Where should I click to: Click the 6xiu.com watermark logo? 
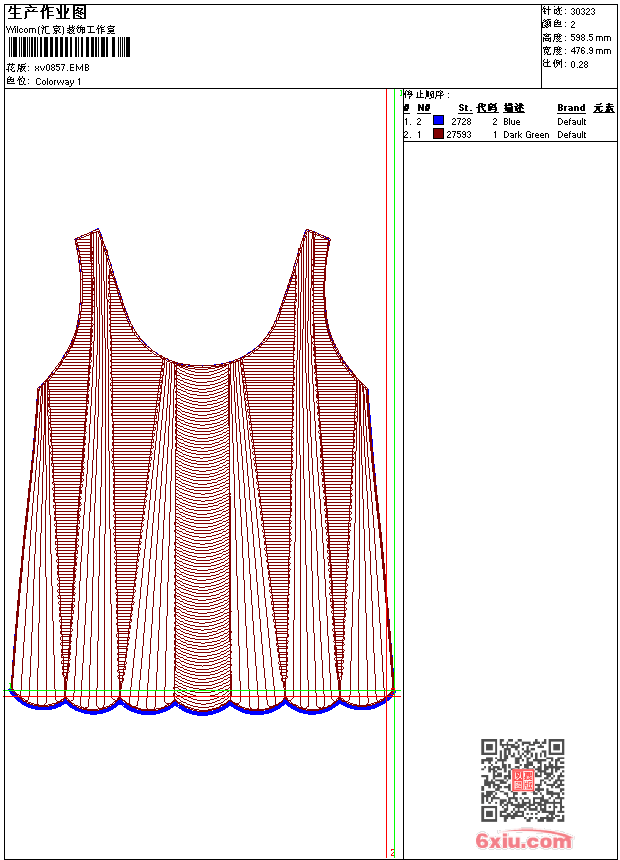pos(524,841)
